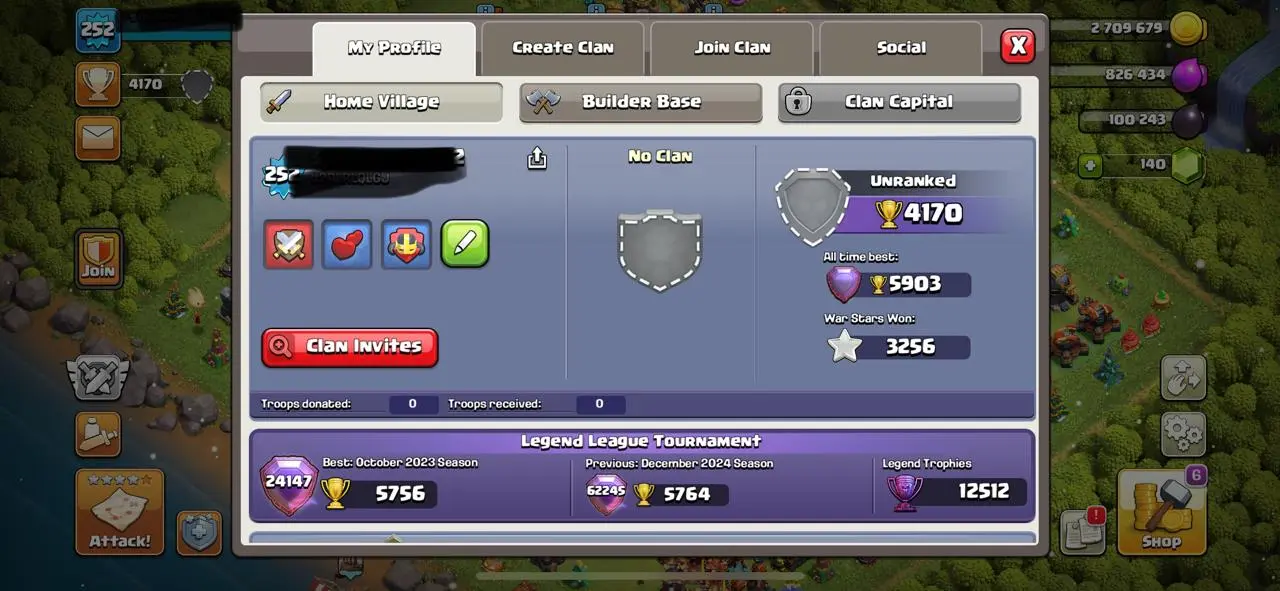Click the red Clan Invites button
This screenshot has height=591, width=1280.
click(350, 347)
